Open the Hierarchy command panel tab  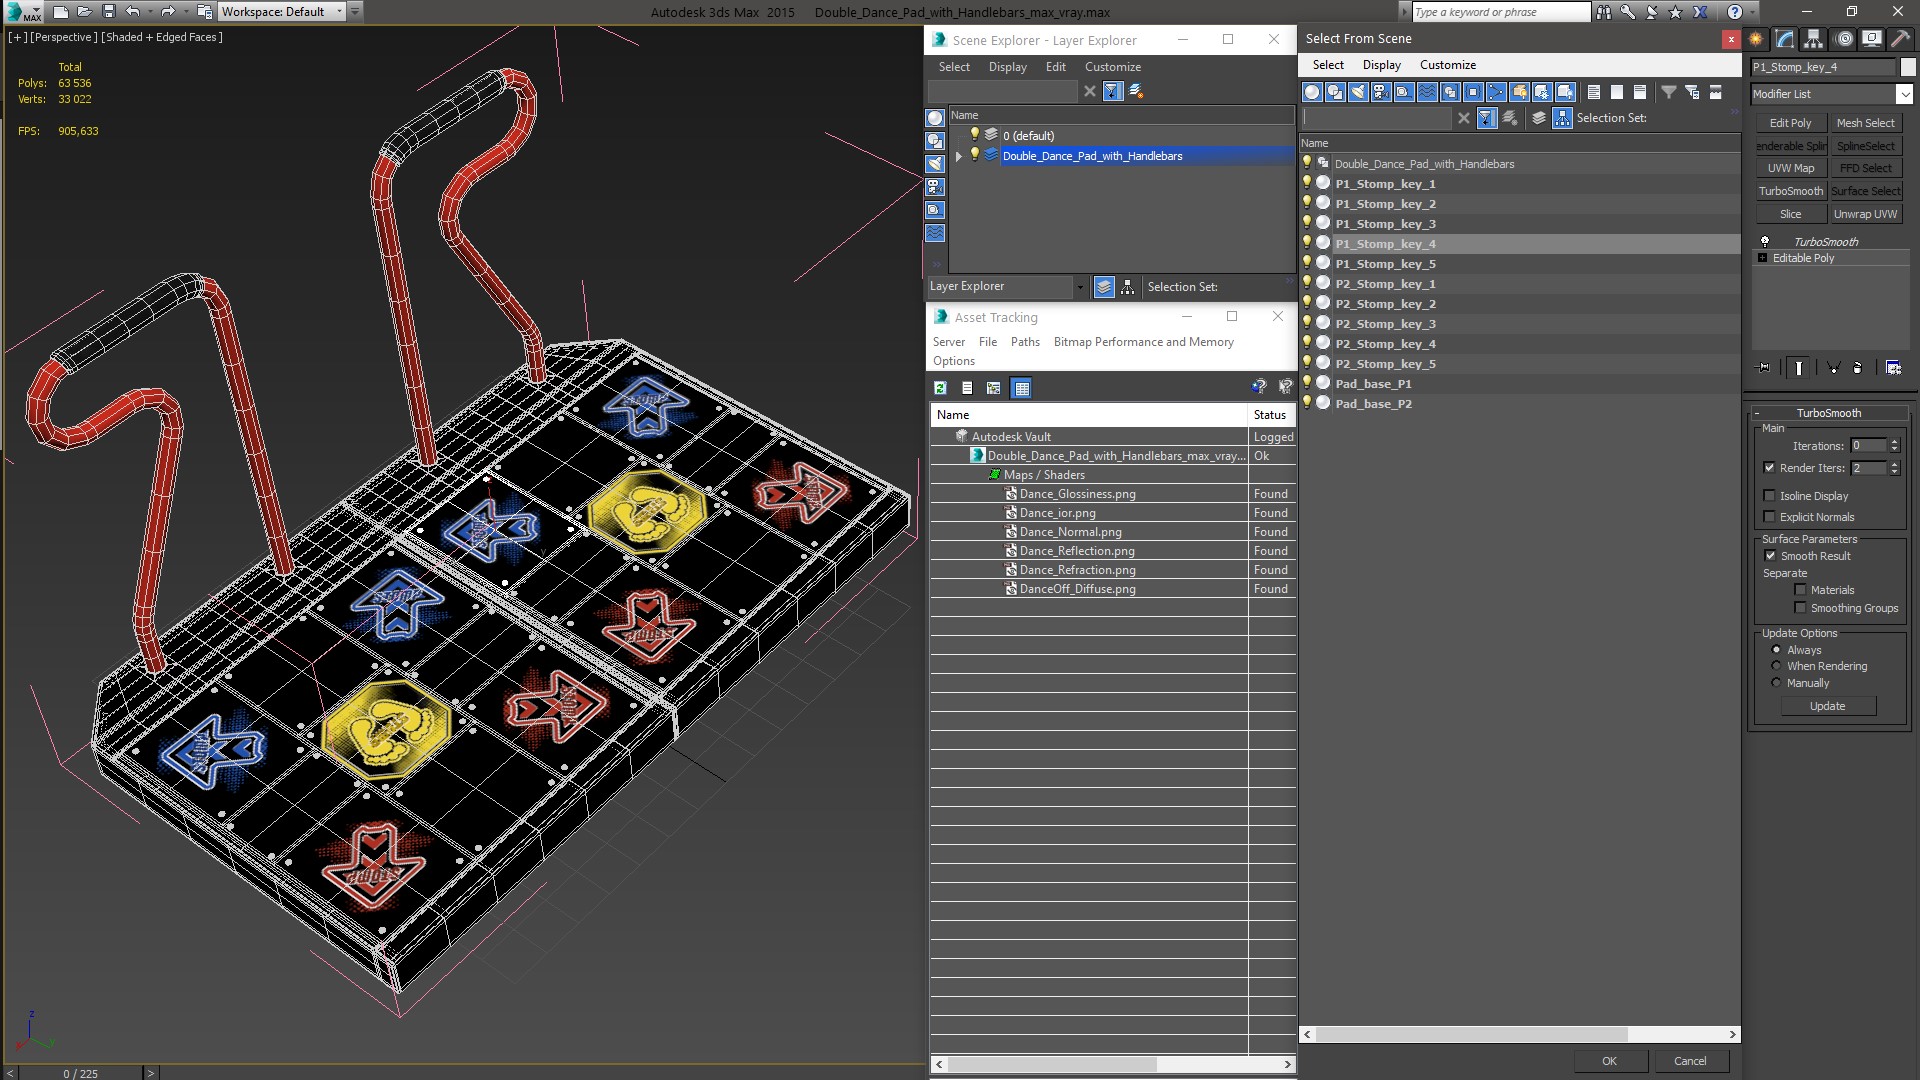pos(1814,39)
